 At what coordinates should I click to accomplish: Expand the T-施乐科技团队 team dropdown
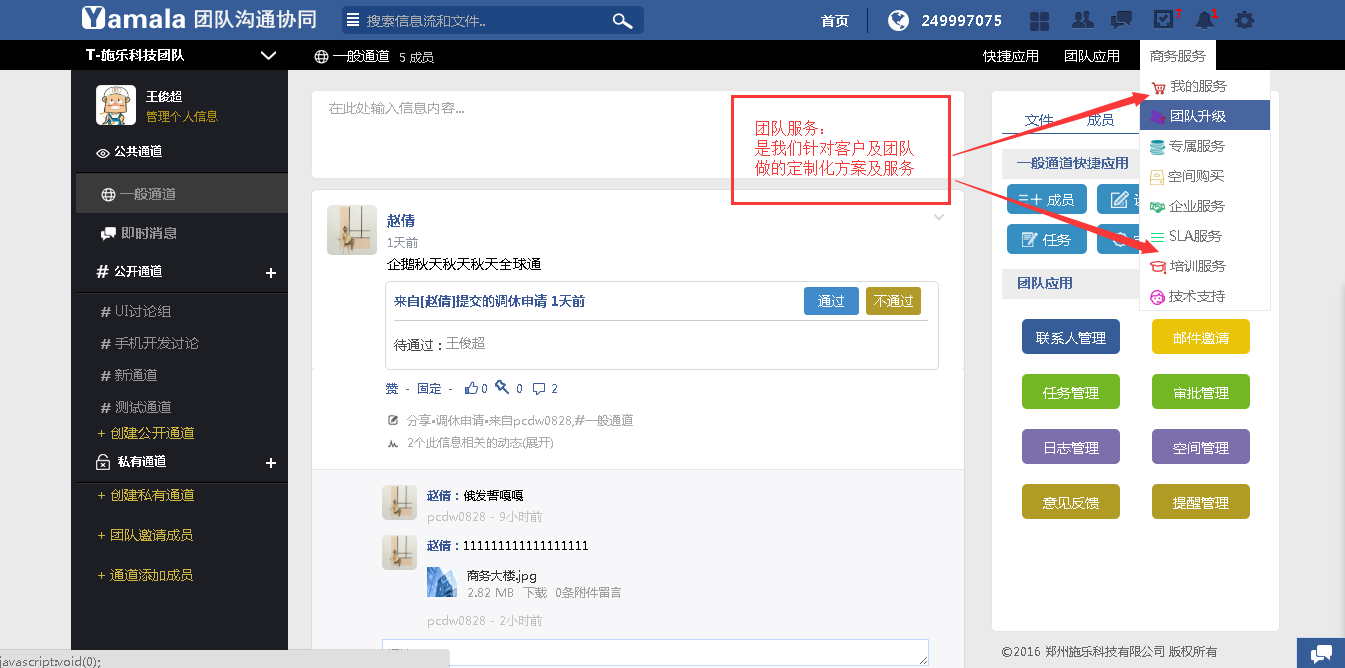tap(268, 56)
